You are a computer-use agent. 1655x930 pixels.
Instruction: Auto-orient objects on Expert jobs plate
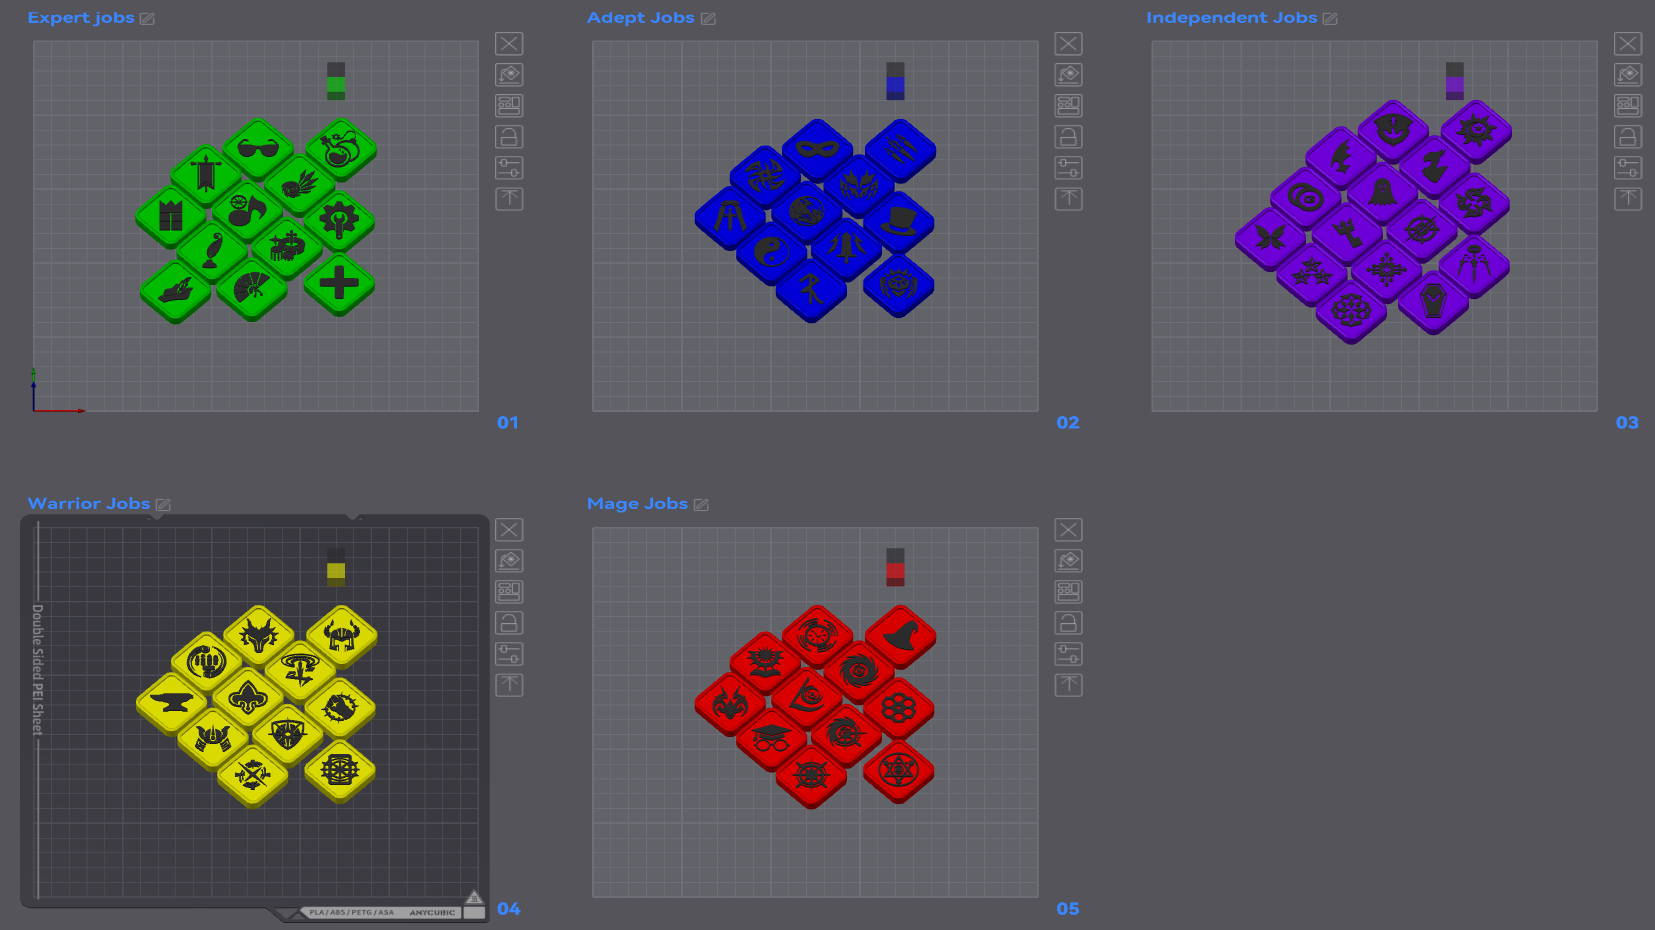(x=509, y=74)
